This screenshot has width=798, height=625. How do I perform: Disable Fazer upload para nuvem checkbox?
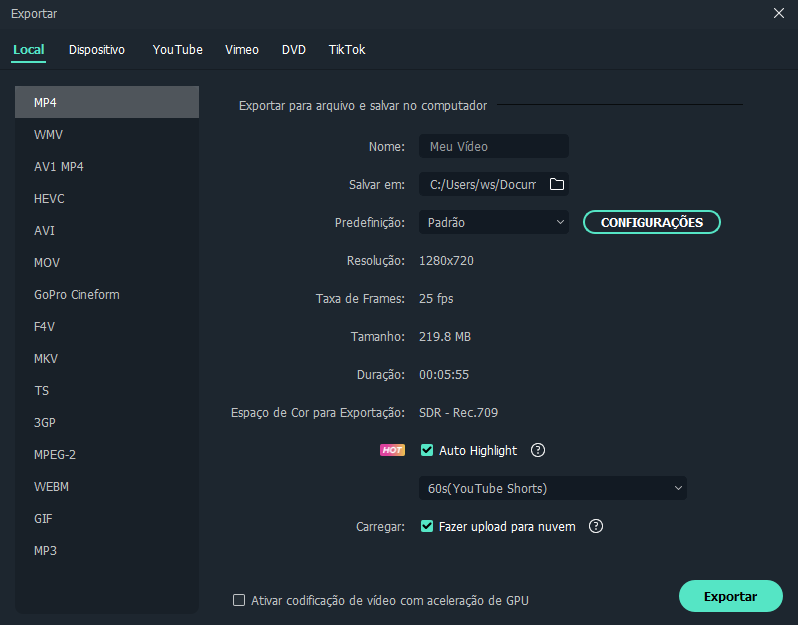click(x=426, y=526)
